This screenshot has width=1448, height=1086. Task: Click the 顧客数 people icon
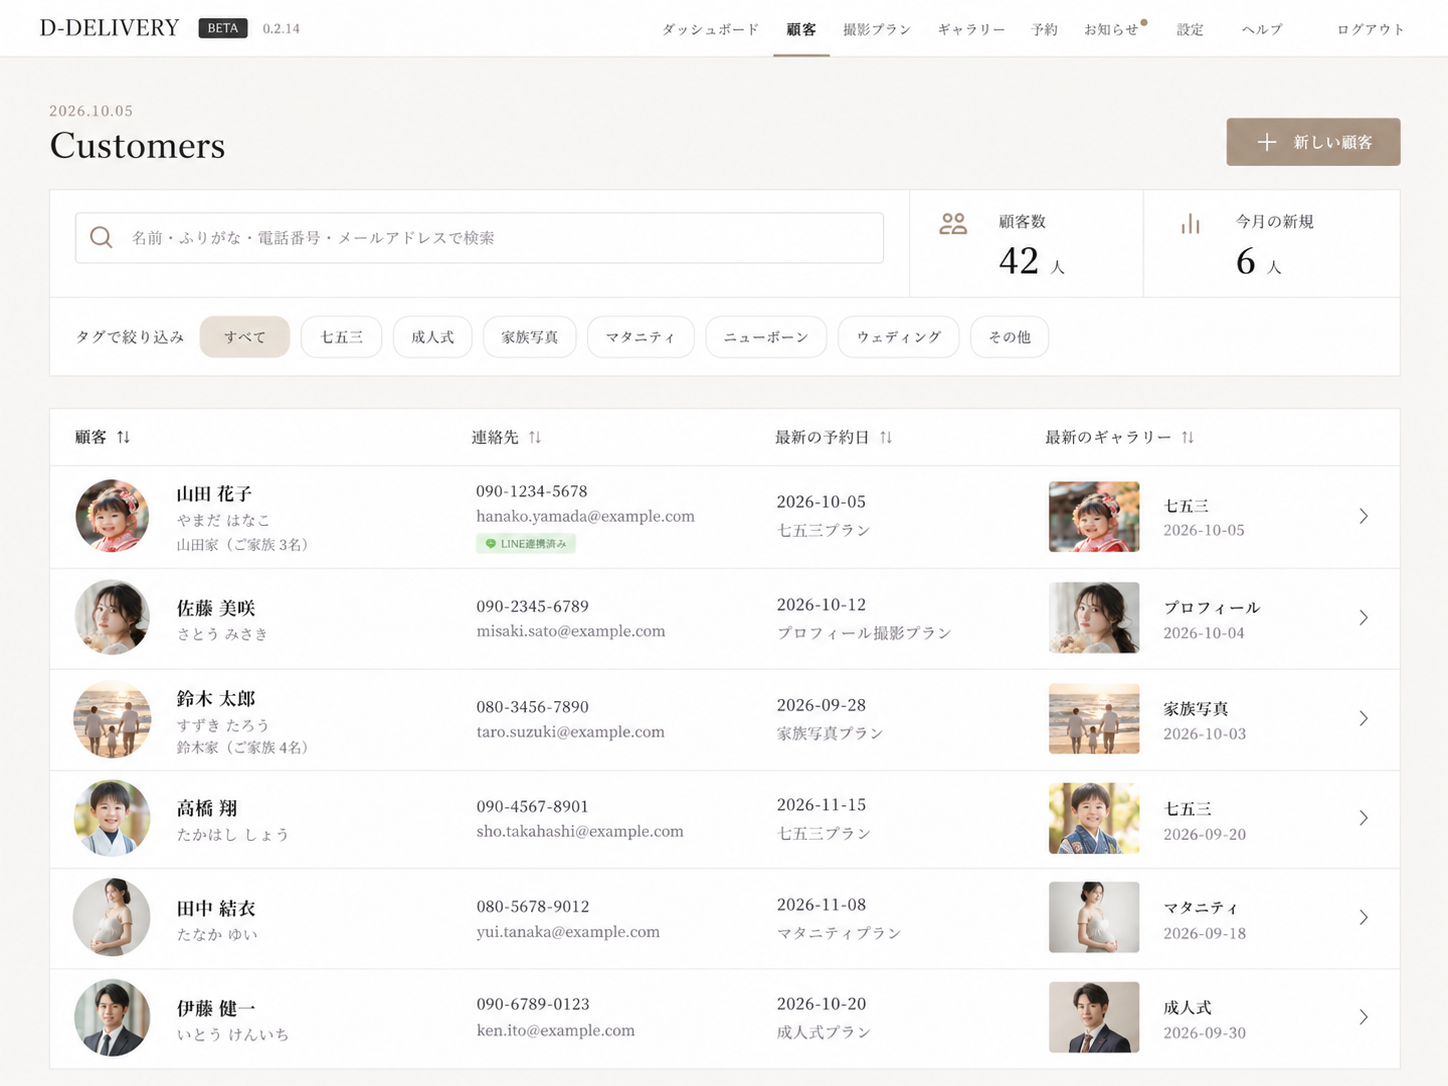pyautogui.click(x=953, y=224)
